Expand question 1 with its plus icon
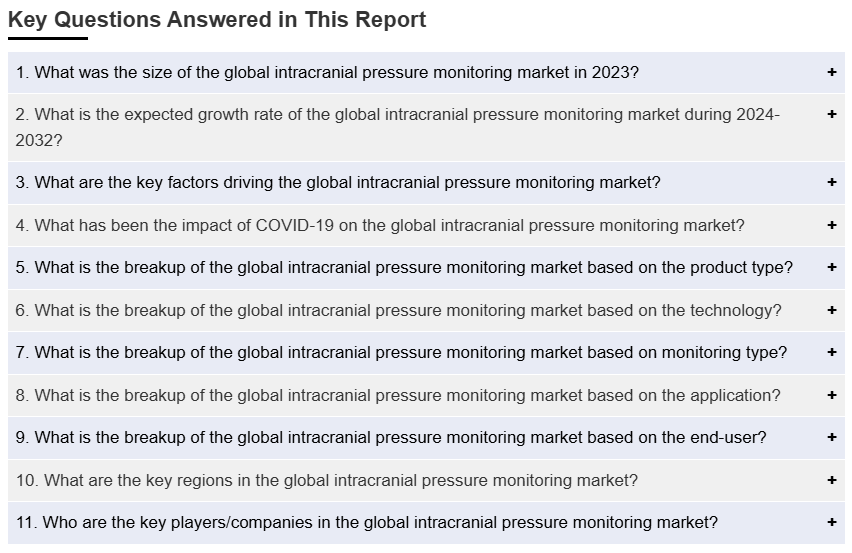The height and width of the screenshot is (553, 852). click(831, 72)
